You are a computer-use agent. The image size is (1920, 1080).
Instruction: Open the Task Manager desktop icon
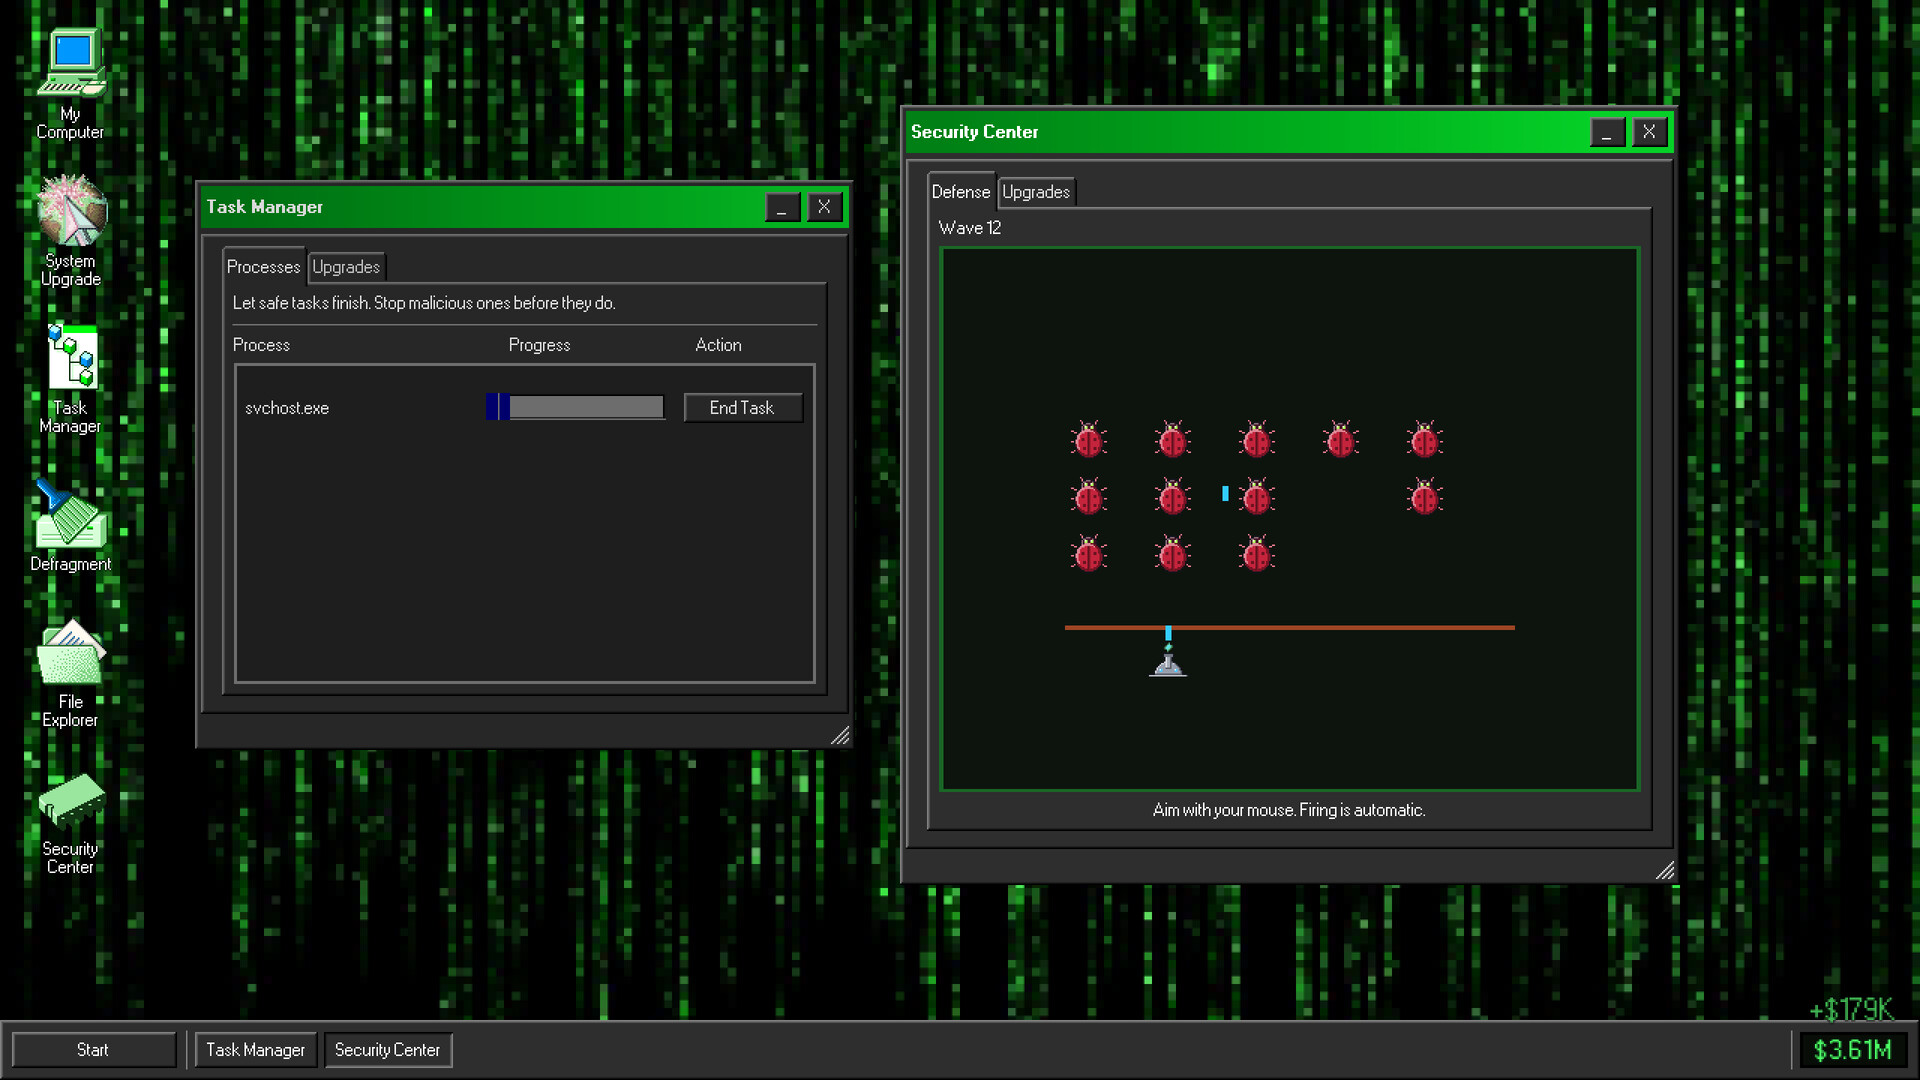[x=70, y=379]
